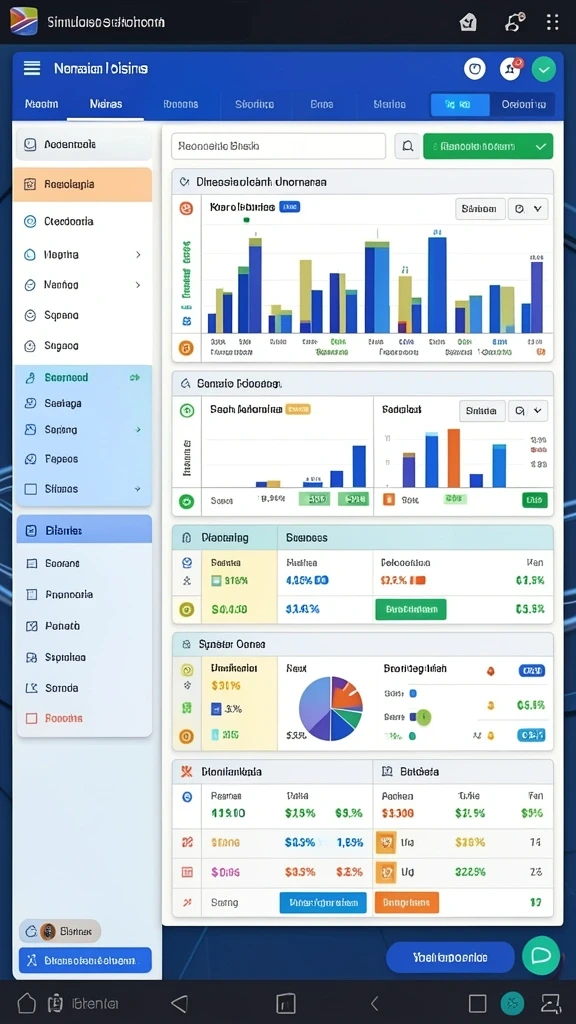
Task: Toggle the red checkbox beside Roootia in the sidebar
Action: [31, 718]
